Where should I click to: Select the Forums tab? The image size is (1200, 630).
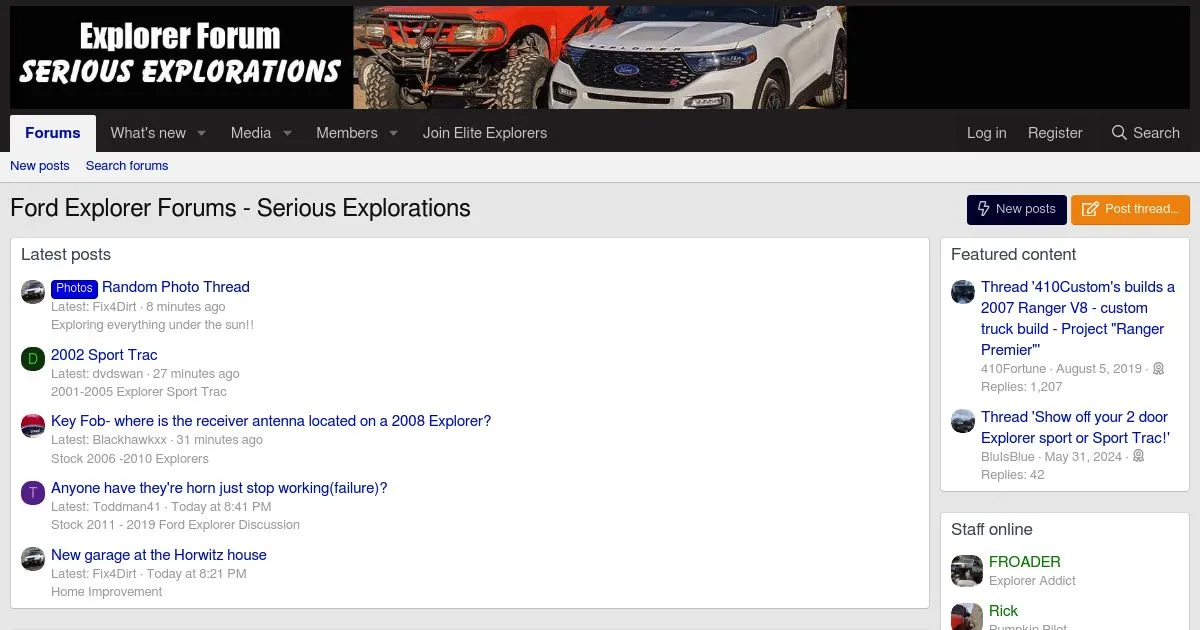point(53,133)
